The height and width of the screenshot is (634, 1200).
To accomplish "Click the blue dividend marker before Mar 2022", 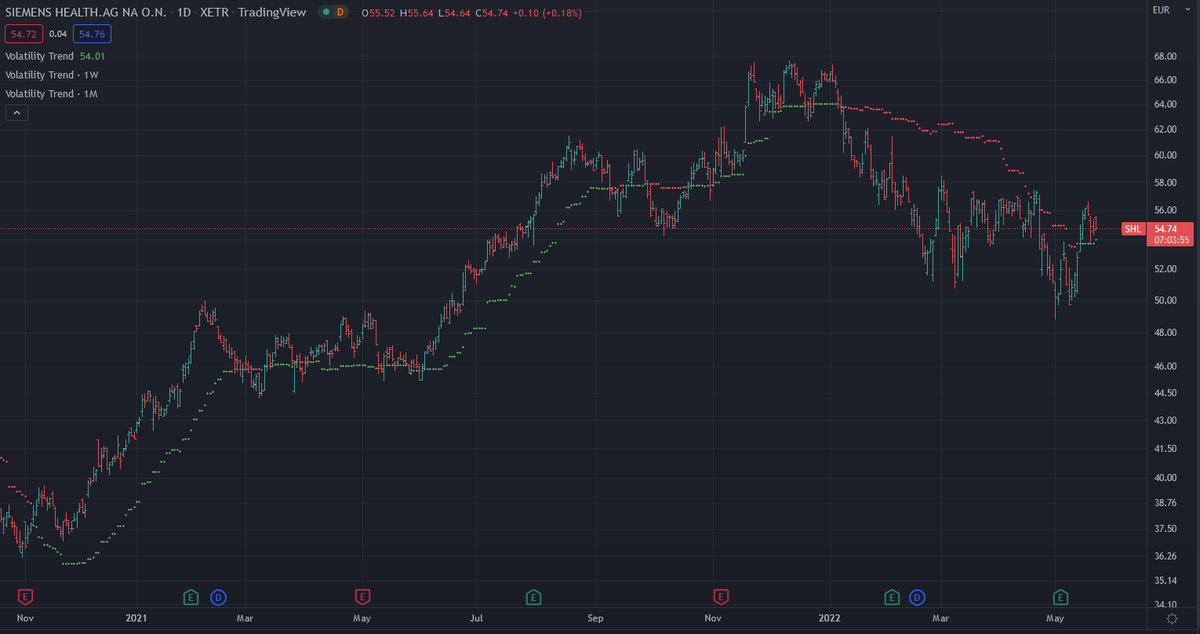I will pos(918,597).
